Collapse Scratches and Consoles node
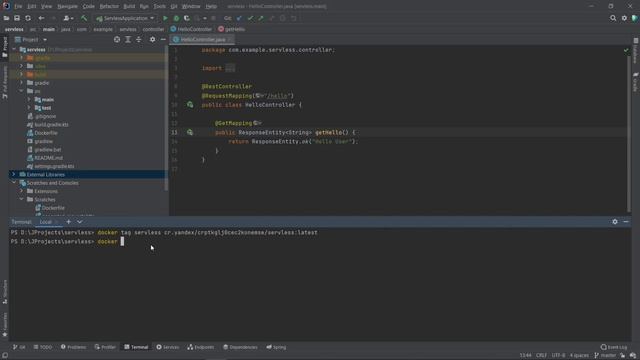The image size is (640, 360). point(14,183)
